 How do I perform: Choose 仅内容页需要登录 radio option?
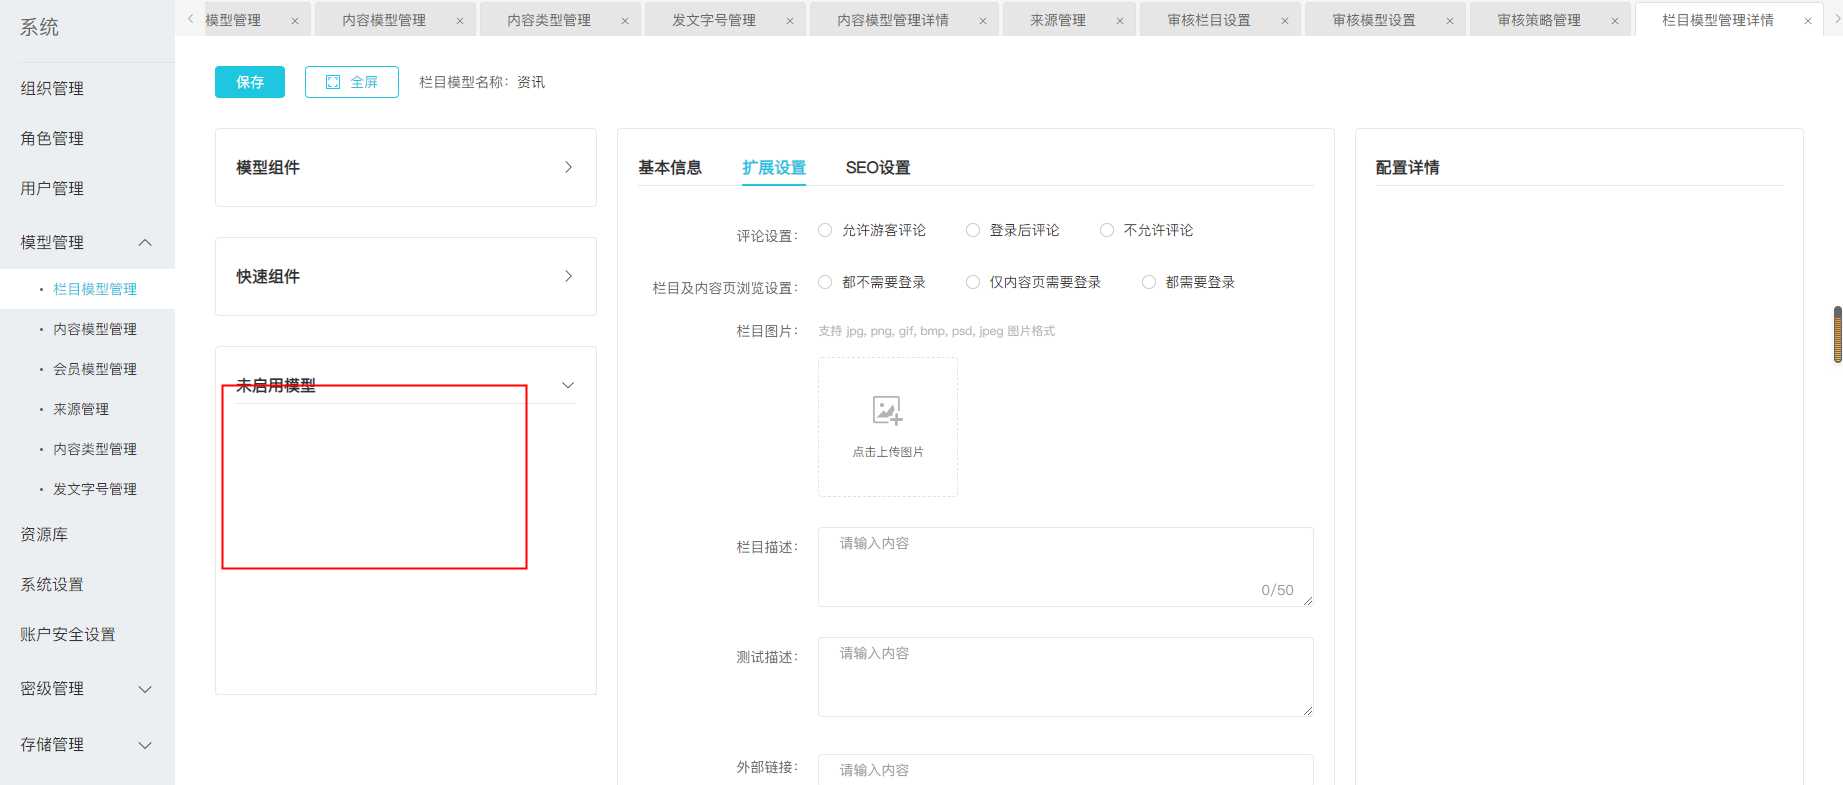(973, 282)
